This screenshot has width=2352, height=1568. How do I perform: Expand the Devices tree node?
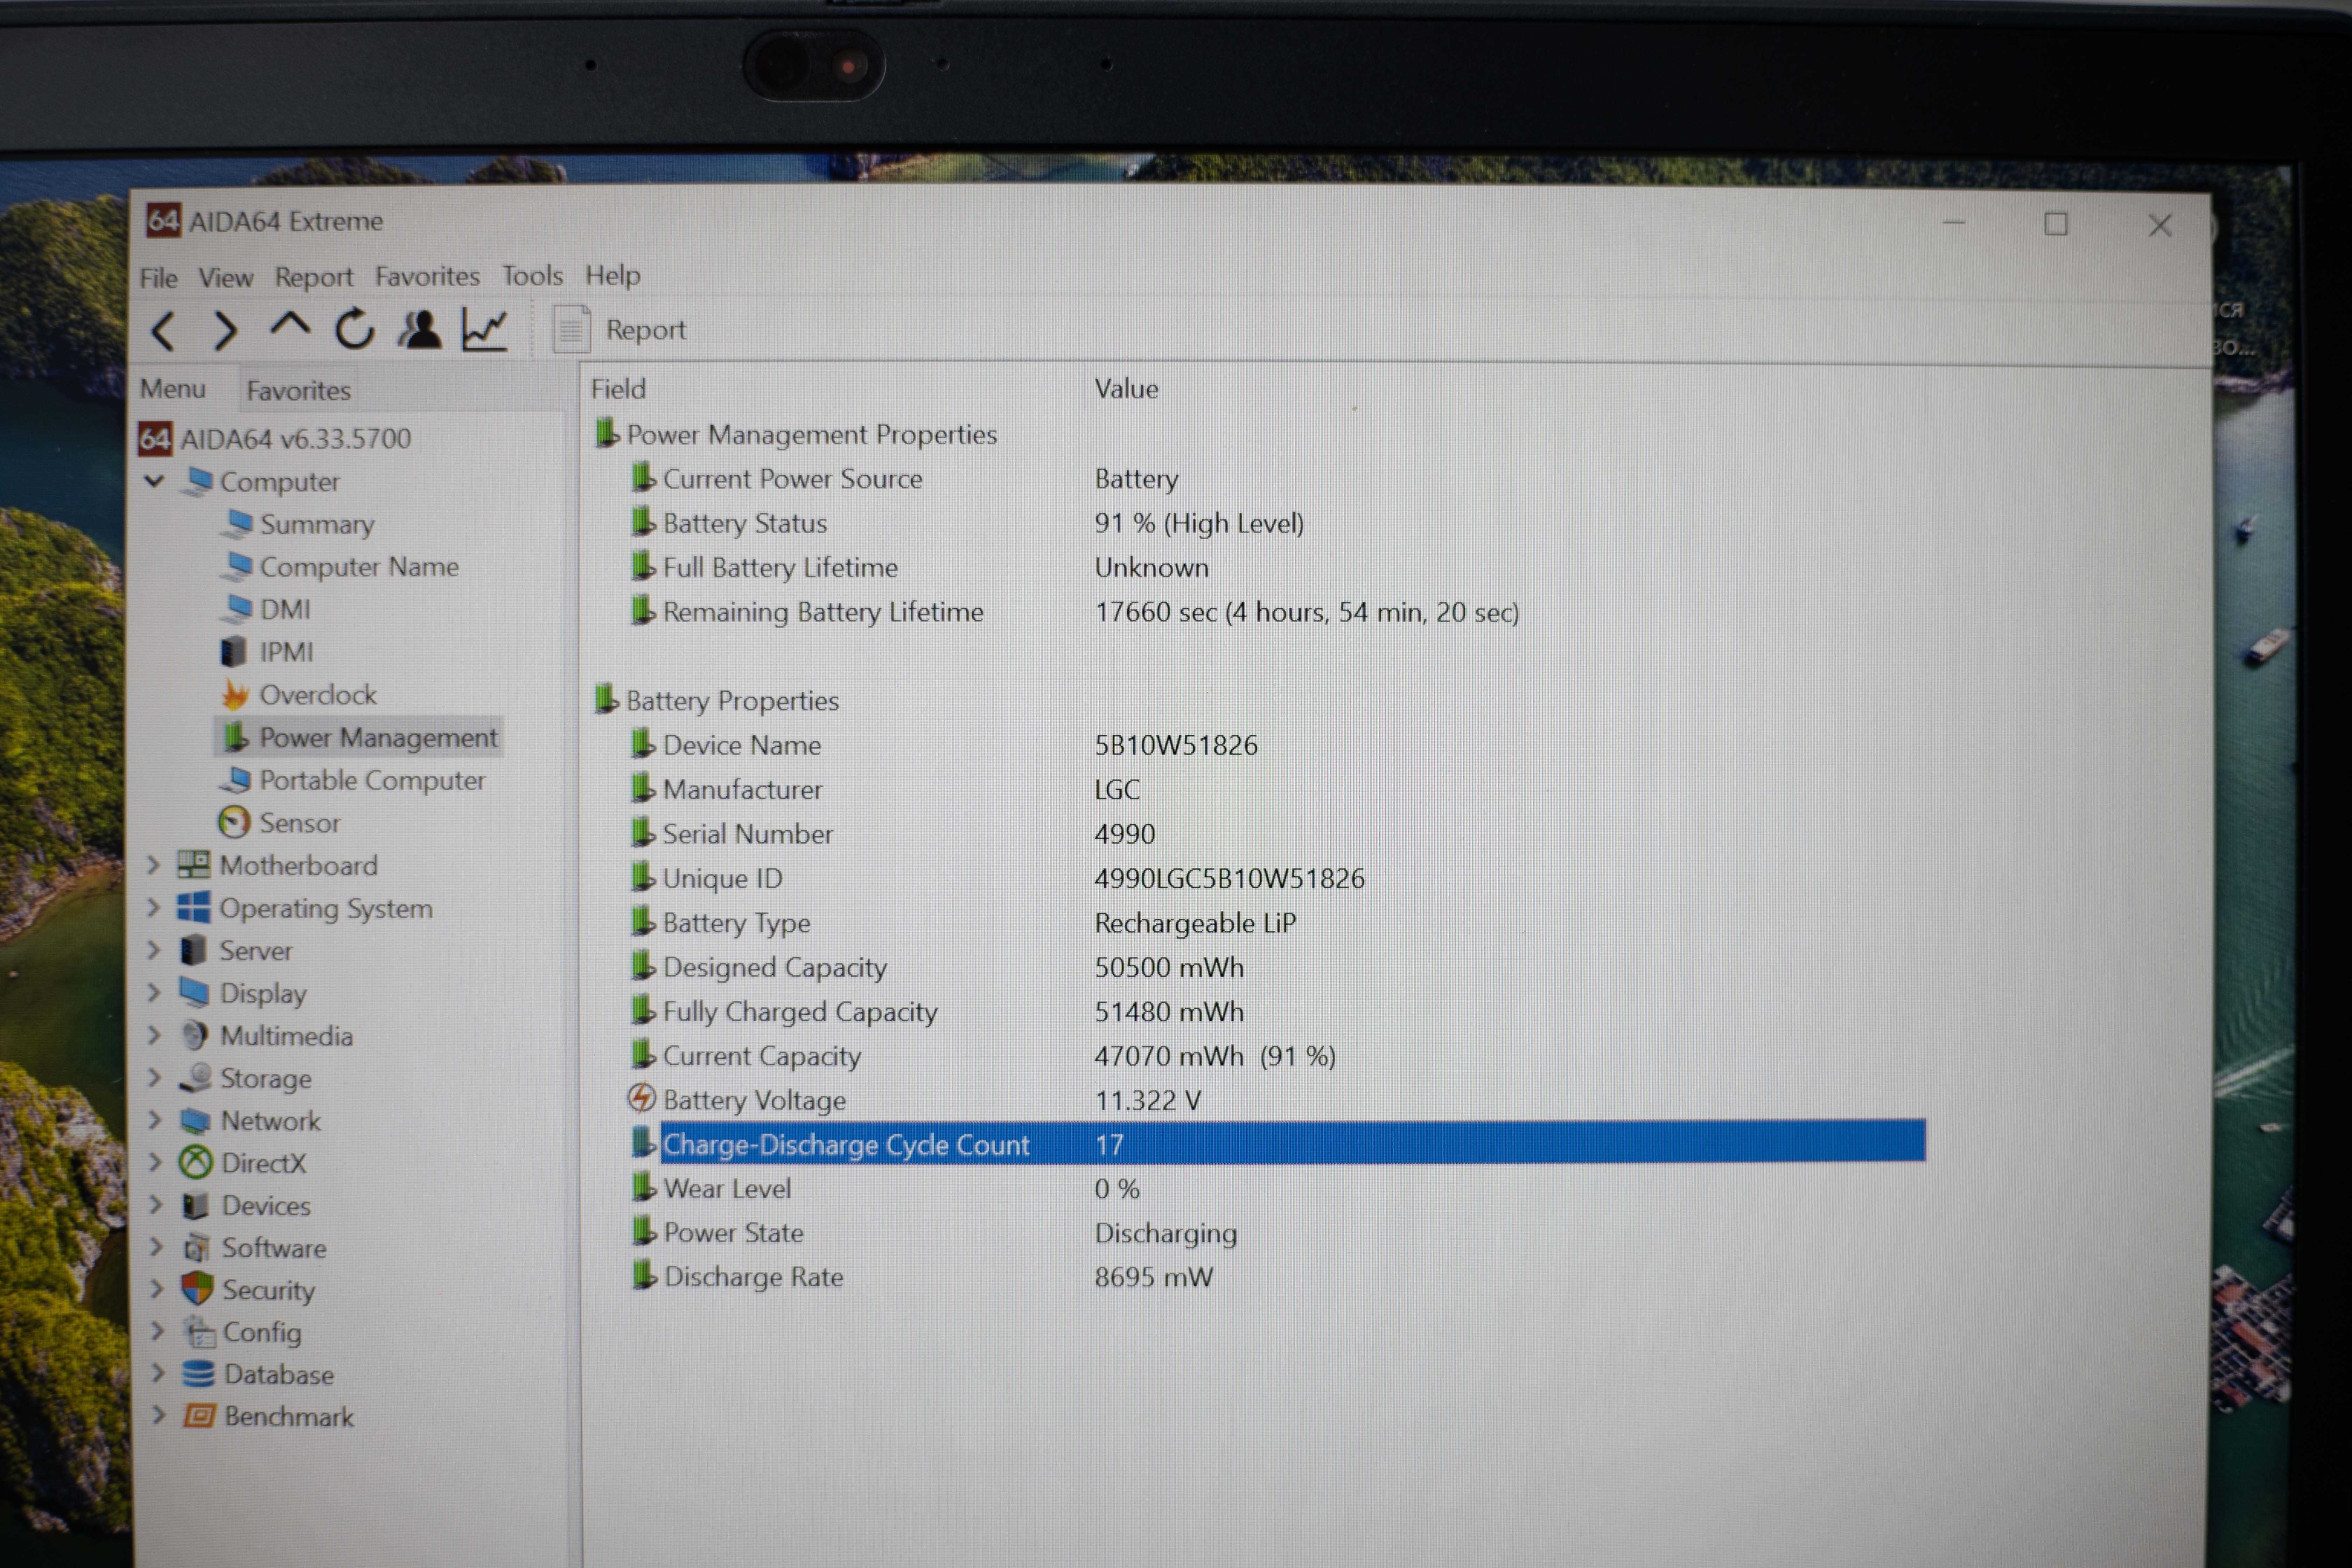click(156, 1205)
